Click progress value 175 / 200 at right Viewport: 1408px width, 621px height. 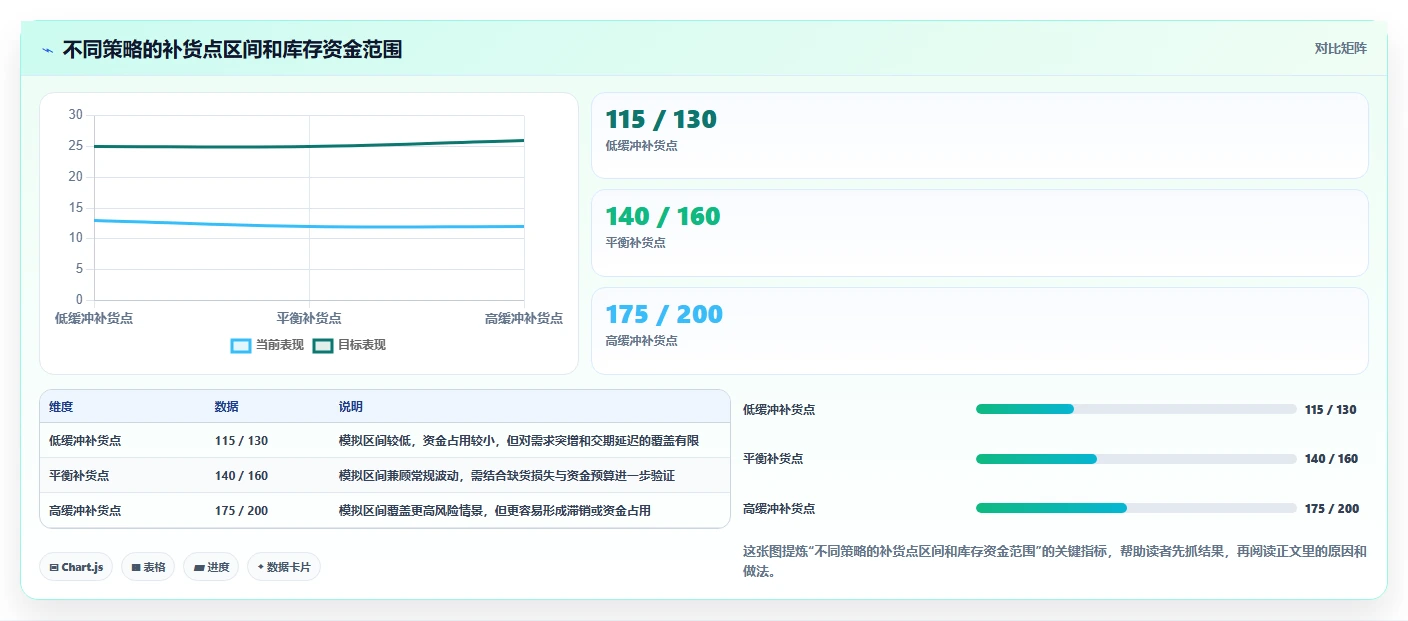pos(1331,508)
